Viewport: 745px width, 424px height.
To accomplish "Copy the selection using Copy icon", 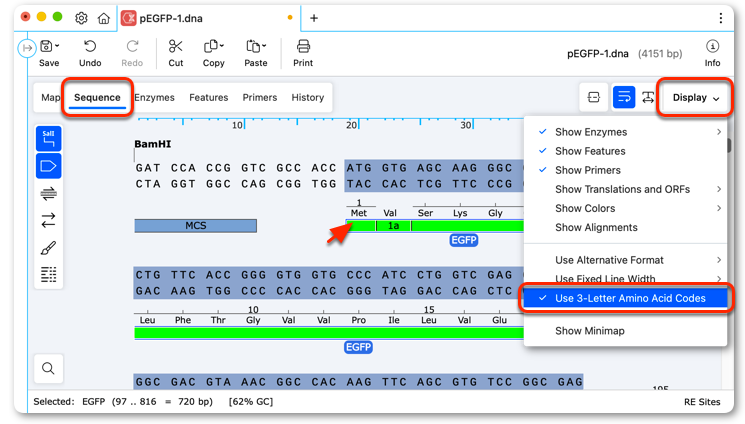I will tap(210, 47).
